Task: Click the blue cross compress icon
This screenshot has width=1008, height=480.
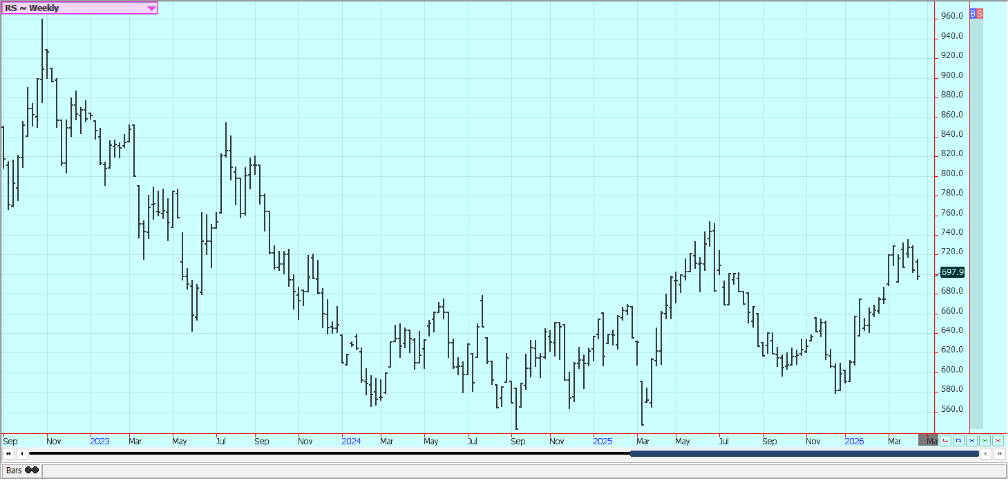Action: pyautogui.click(x=971, y=440)
